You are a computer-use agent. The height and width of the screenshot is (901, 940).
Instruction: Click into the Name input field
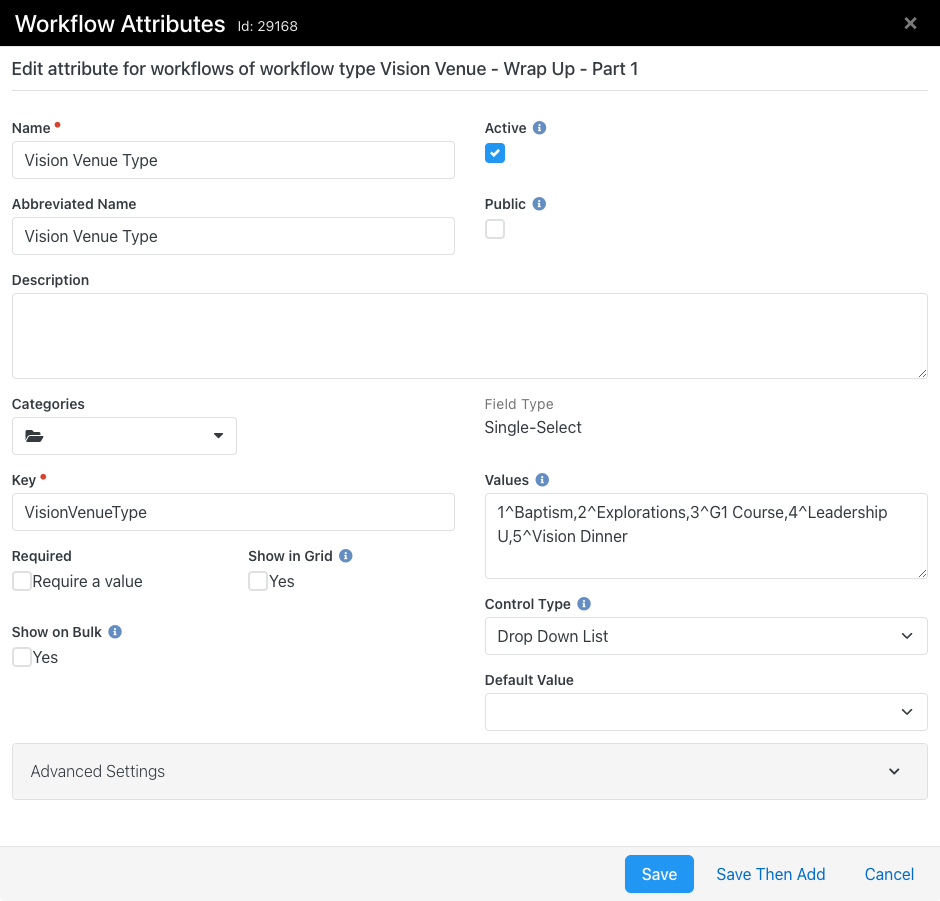pos(233,160)
